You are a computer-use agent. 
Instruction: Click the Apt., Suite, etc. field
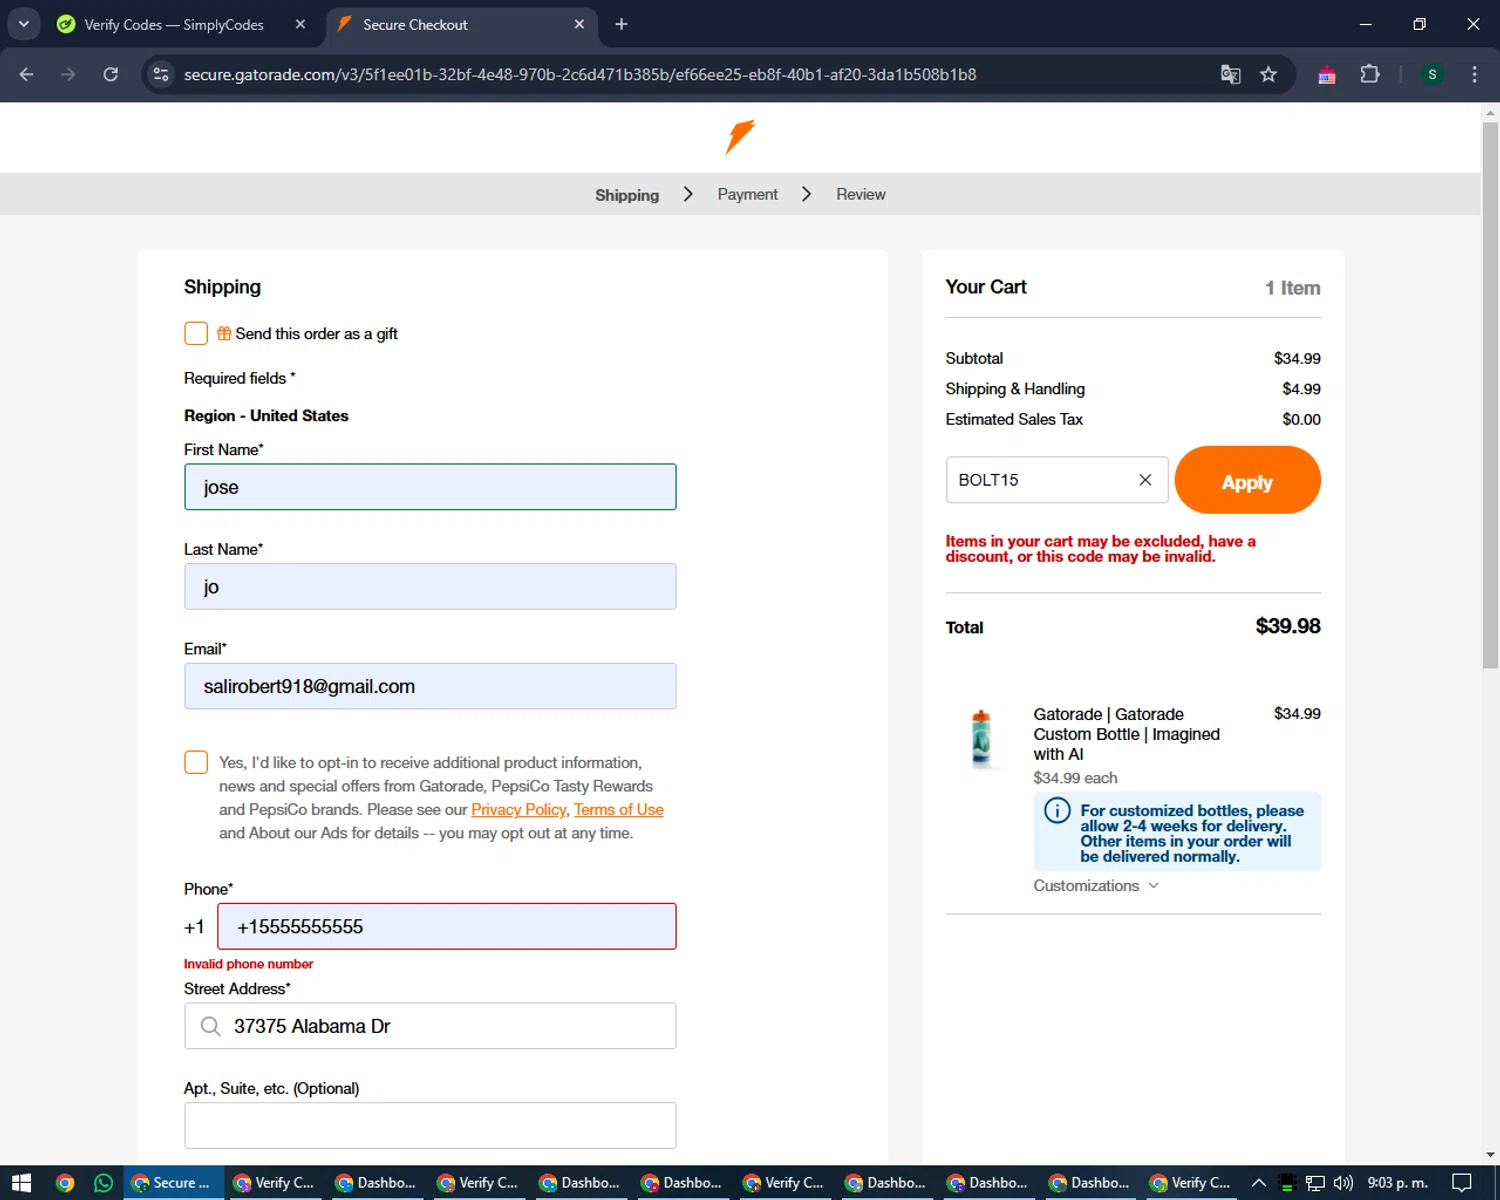[x=430, y=1125]
